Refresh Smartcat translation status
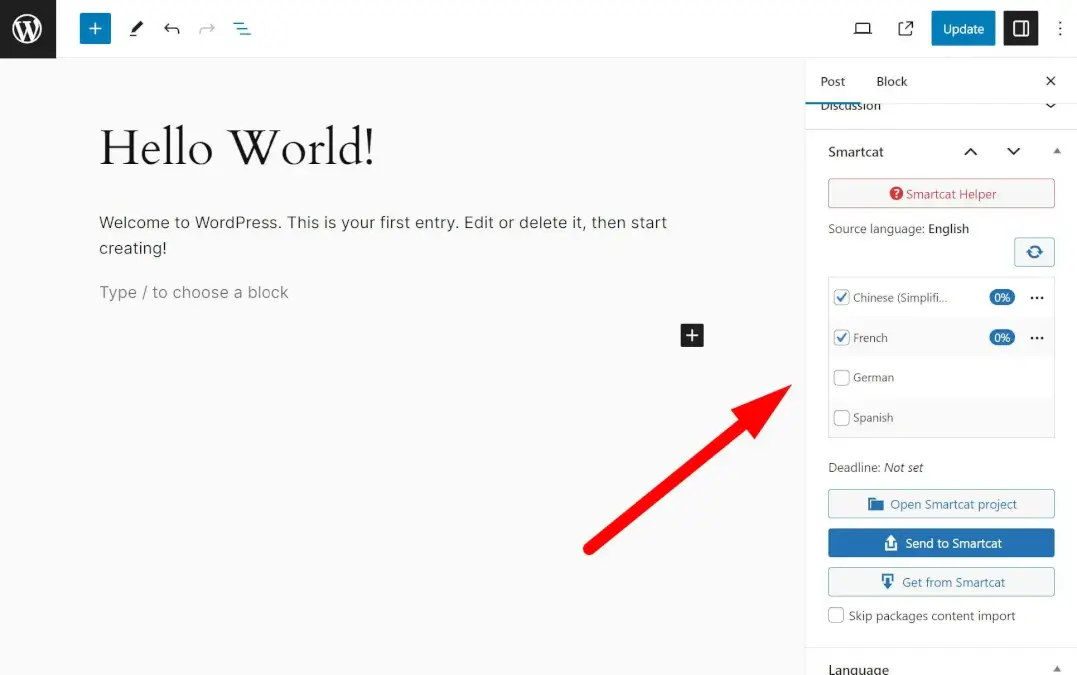The height and width of the screenshot is (675, 1077). click(1034, 252)
